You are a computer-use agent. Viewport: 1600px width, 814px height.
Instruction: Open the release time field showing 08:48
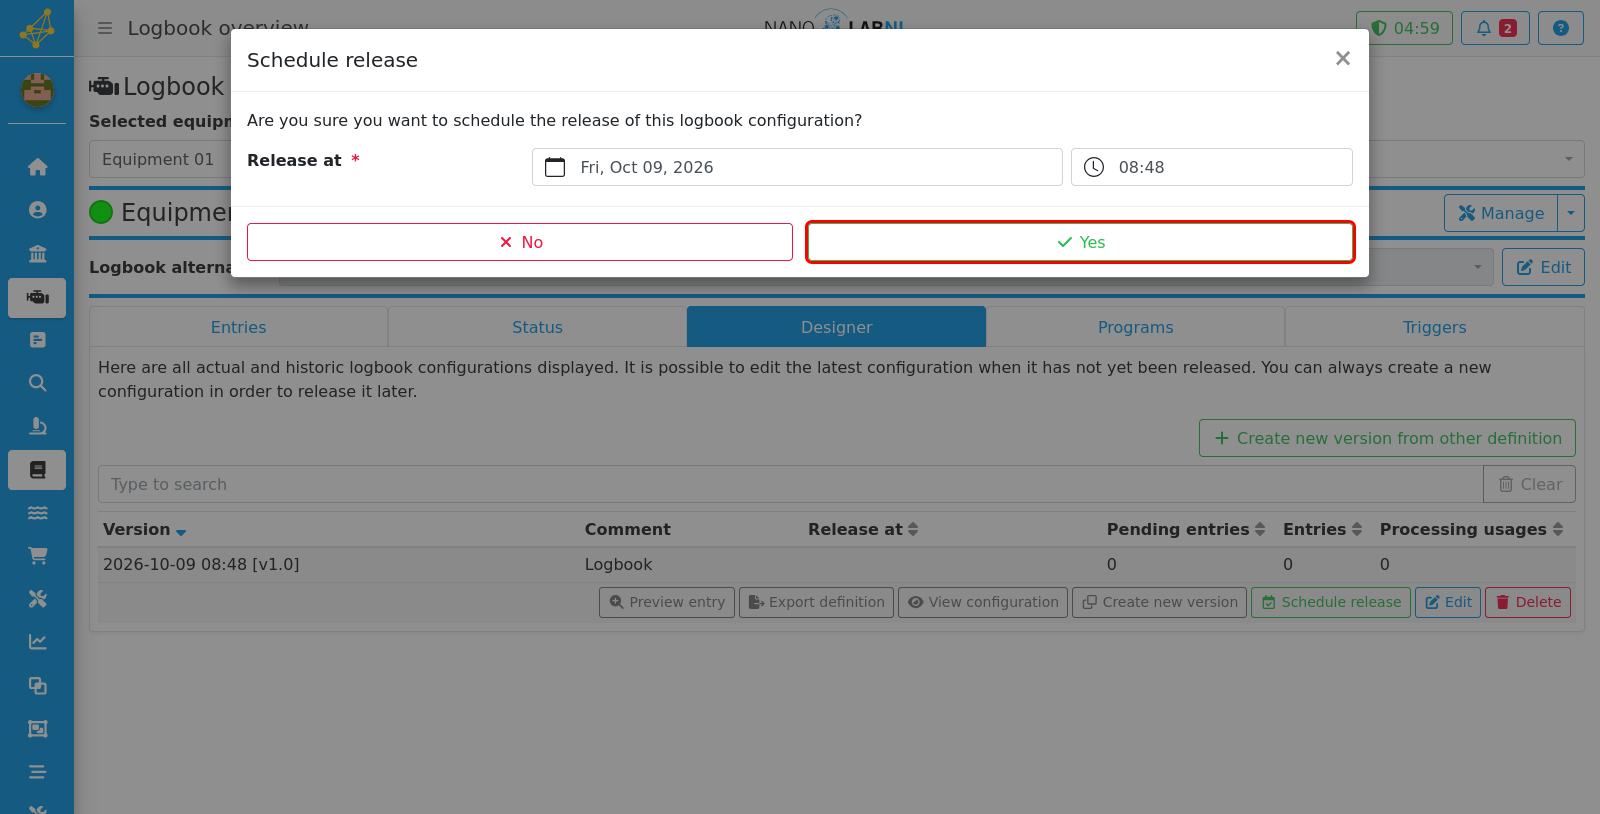1212,167
